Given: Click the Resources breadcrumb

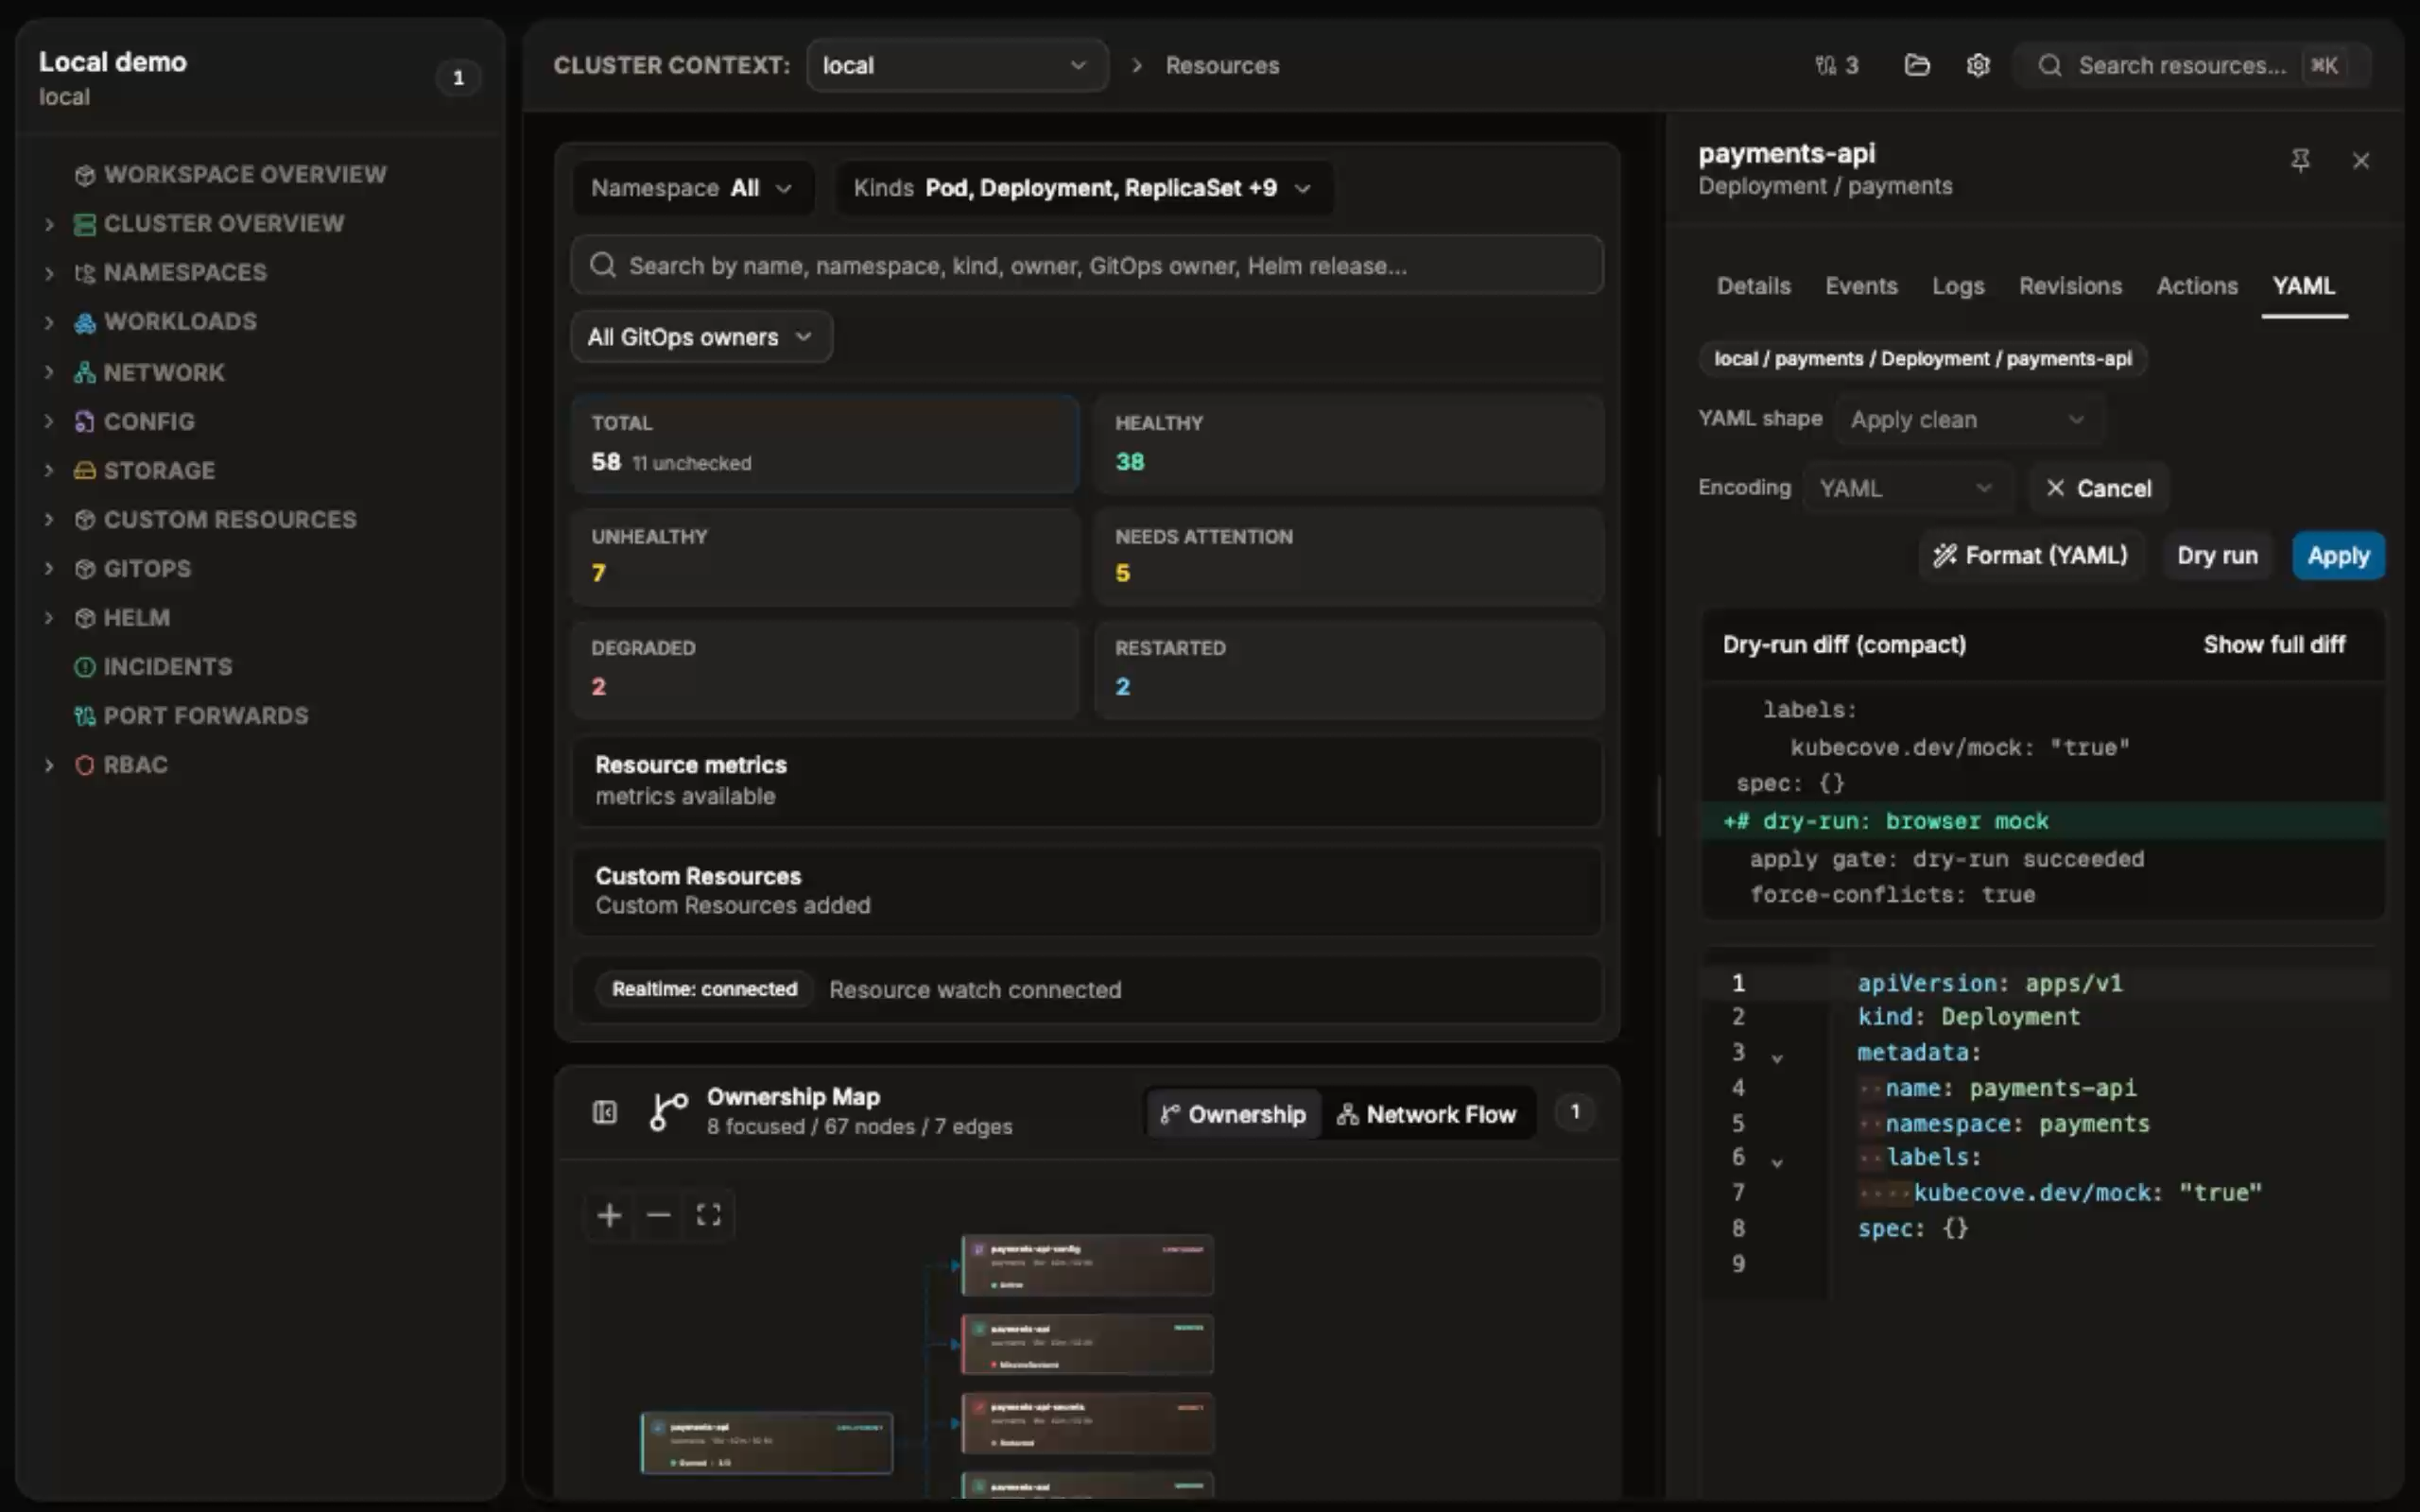Looking at the screenshot, I should (x=1222, y=65).
